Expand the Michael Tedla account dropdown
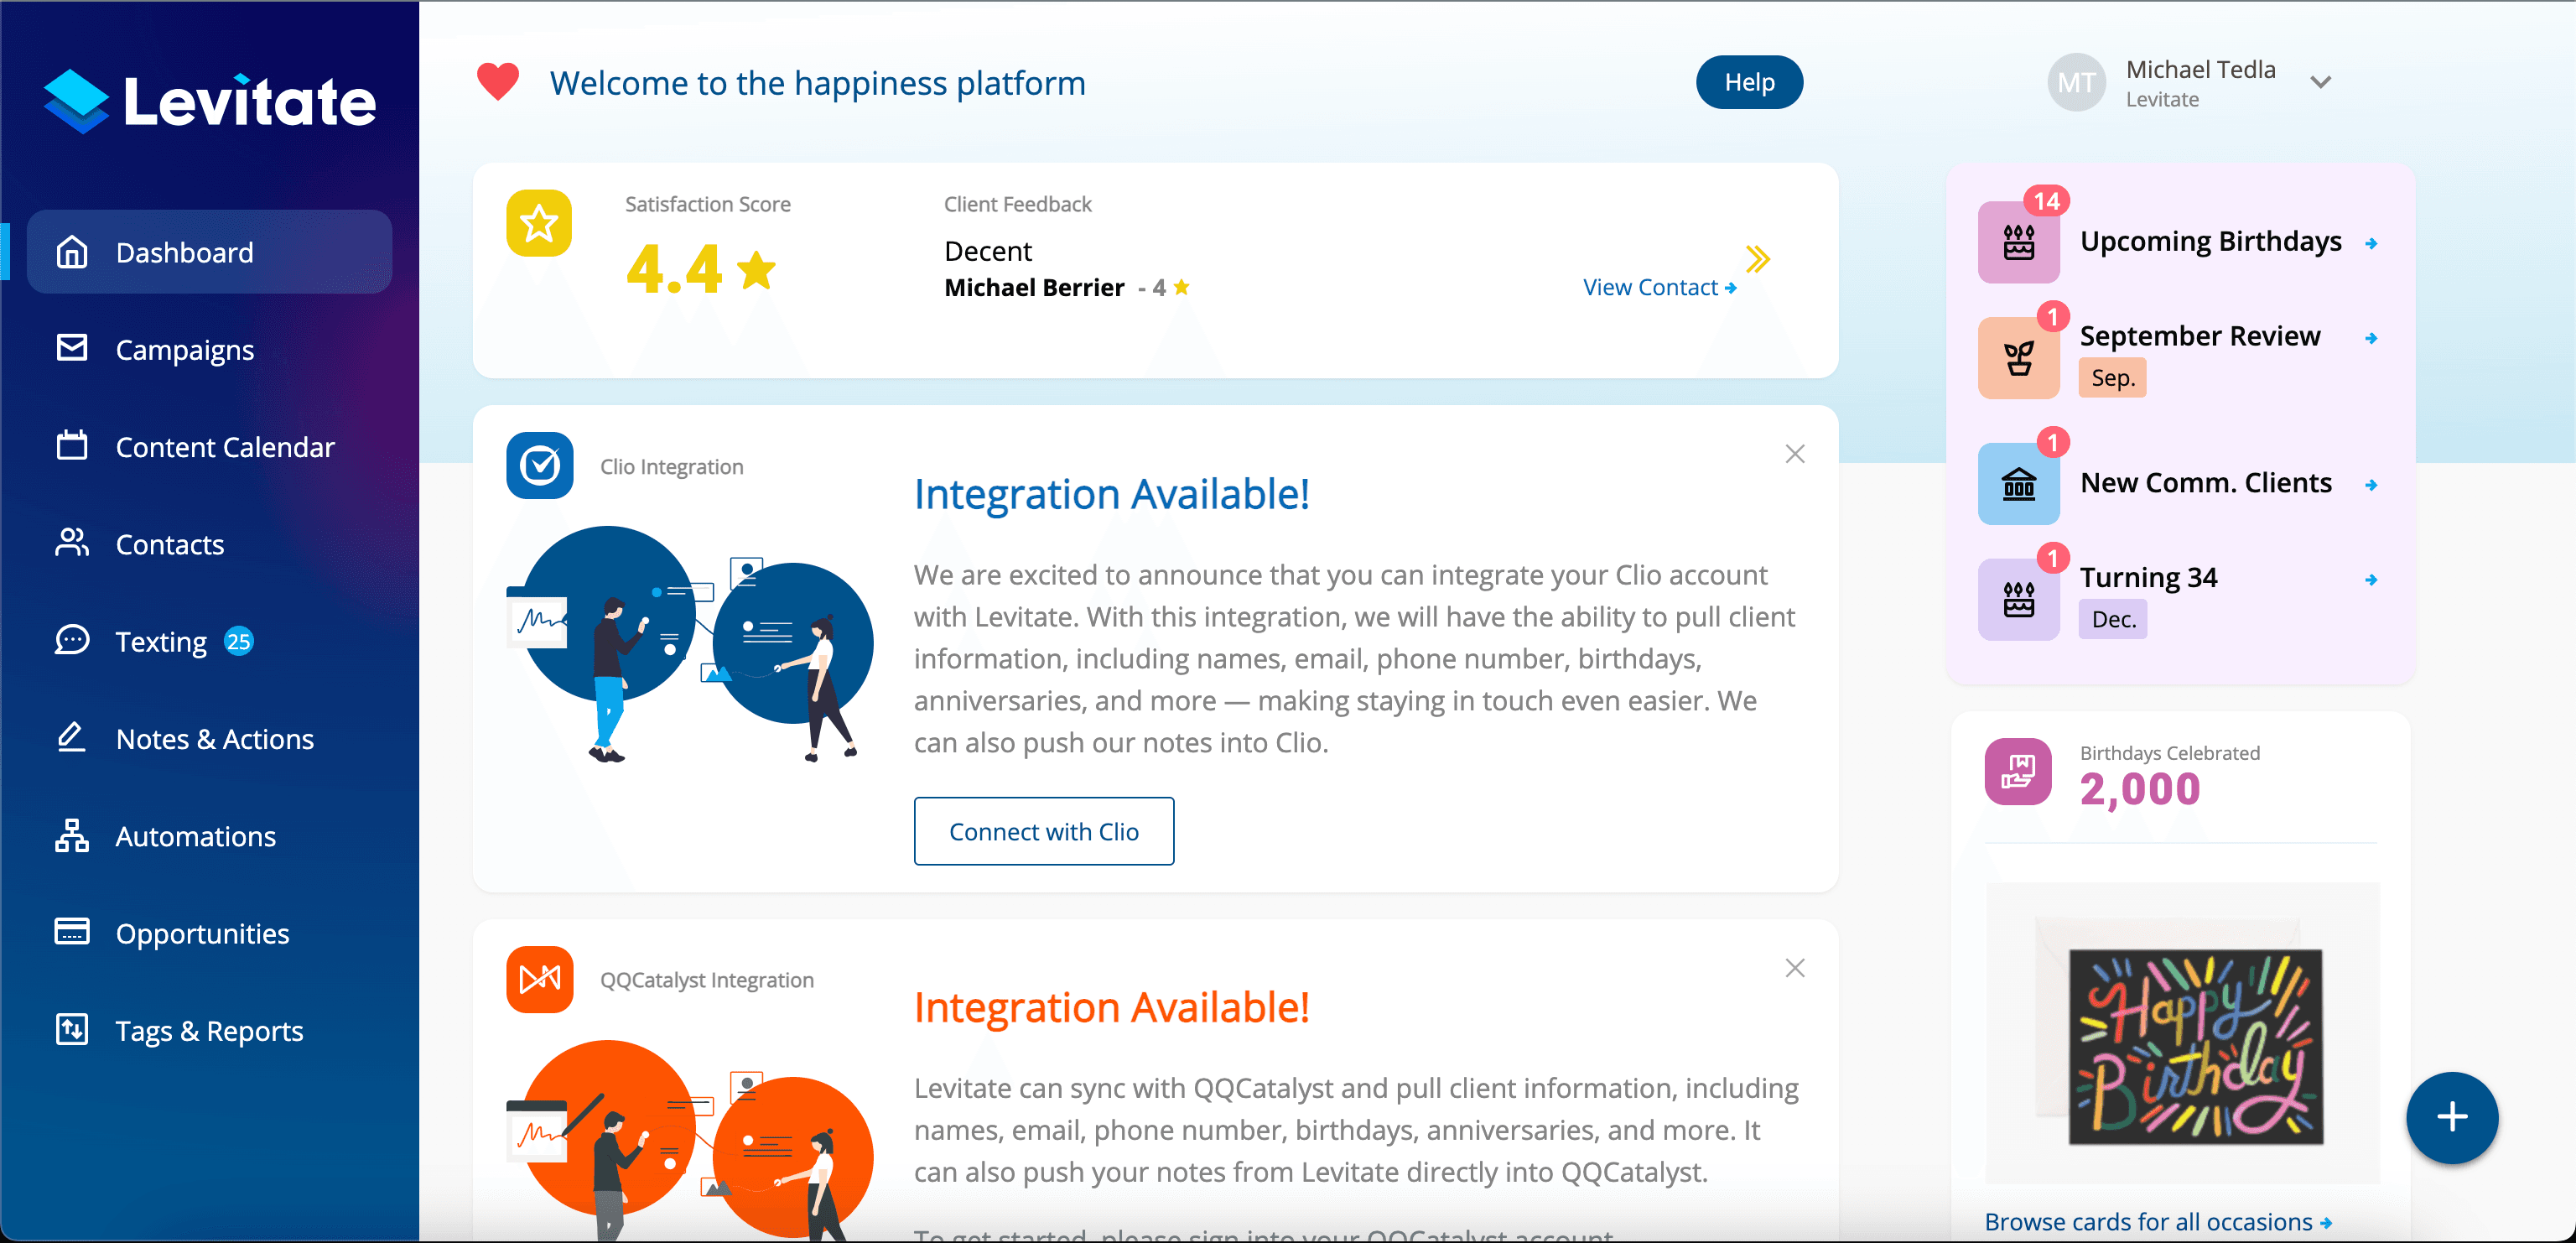The image size is (2576, 1243). (2320, 83)
